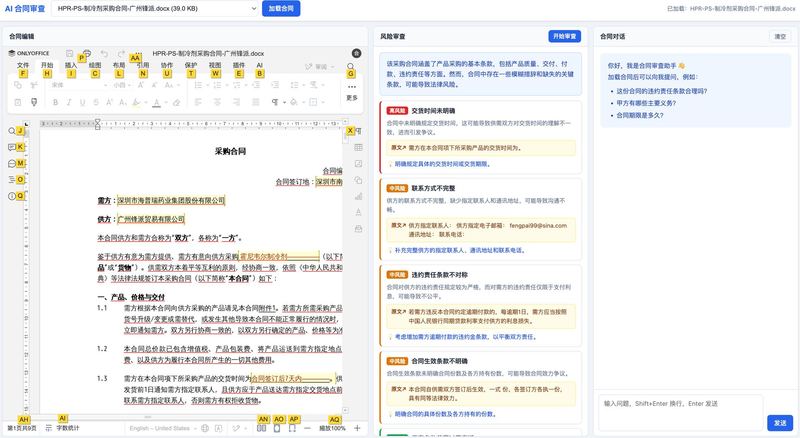The image size is (800, 438).
Task: Click the cut scissors icon
Action: [34, 85]
